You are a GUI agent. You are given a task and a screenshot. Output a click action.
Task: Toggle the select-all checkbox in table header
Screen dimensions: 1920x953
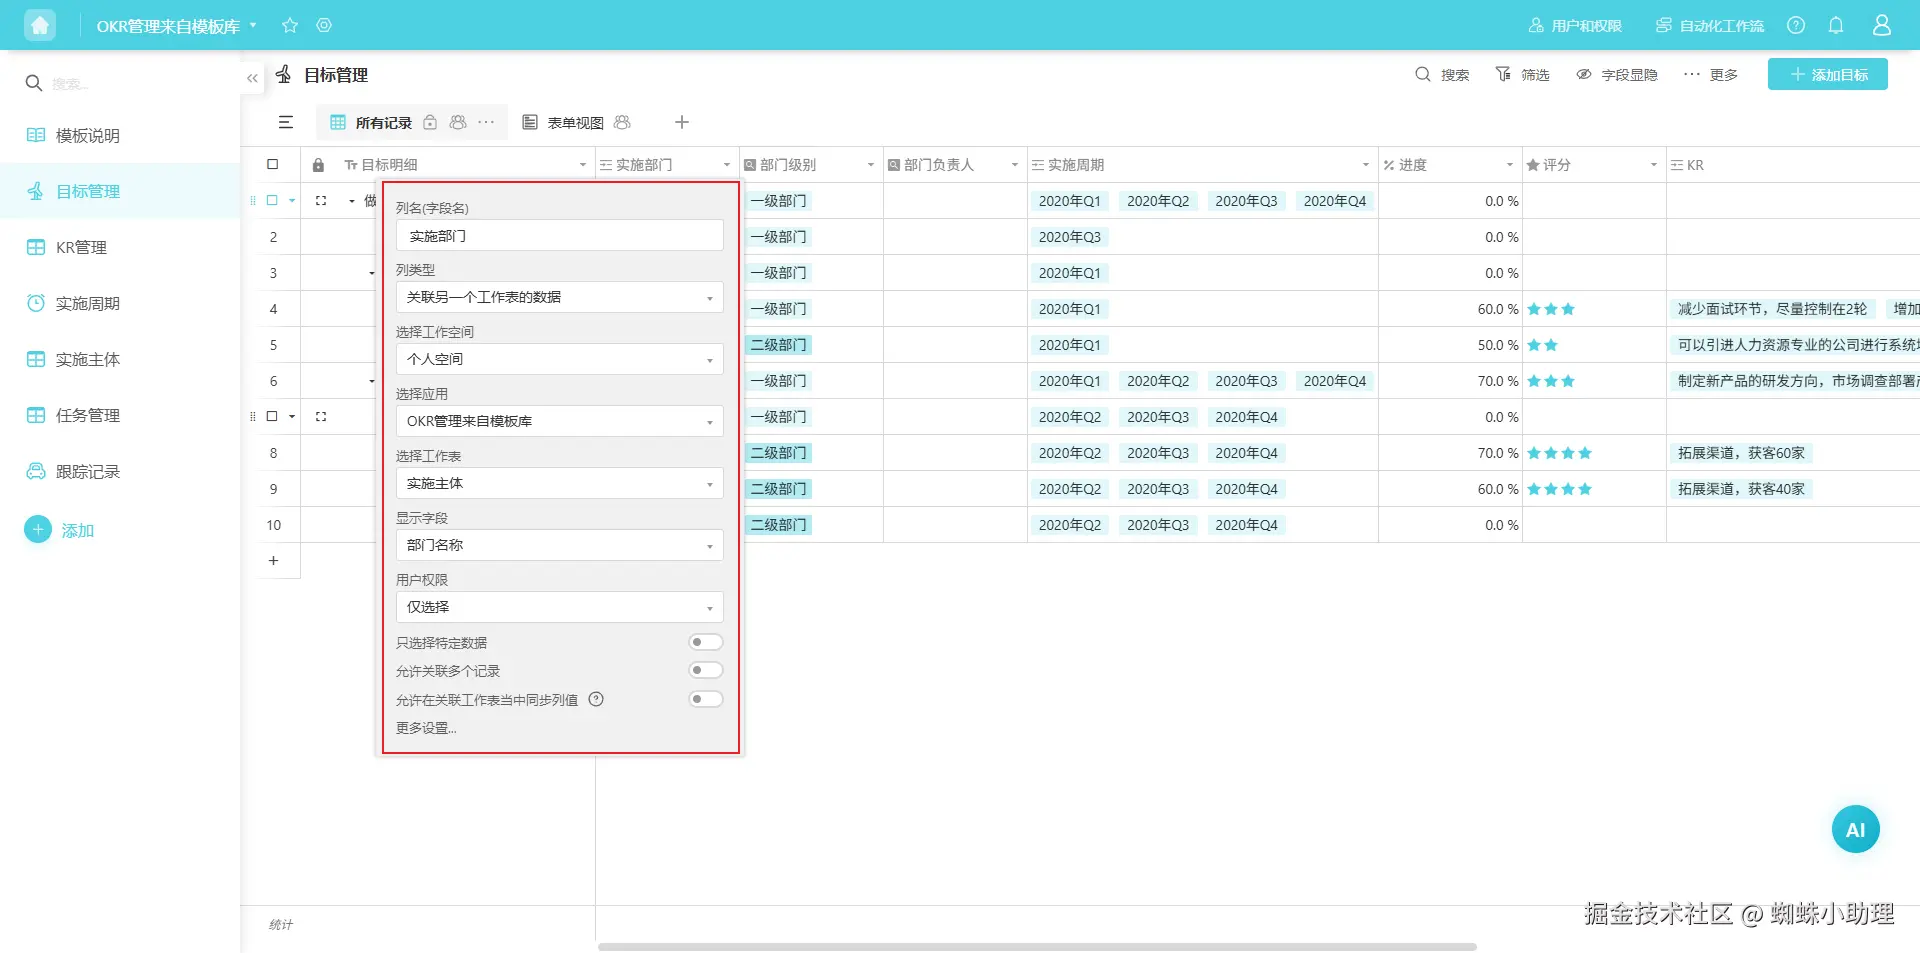272,165
